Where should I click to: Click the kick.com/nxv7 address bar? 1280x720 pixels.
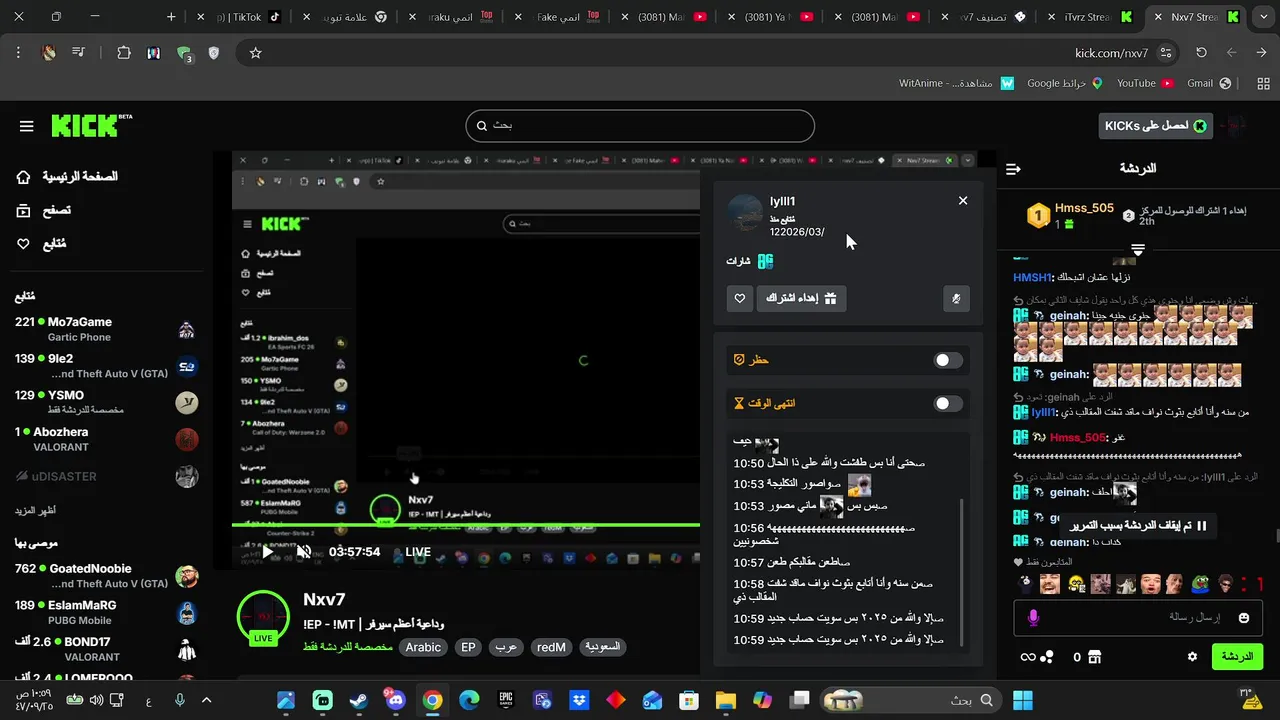[x=1111, y=53]
